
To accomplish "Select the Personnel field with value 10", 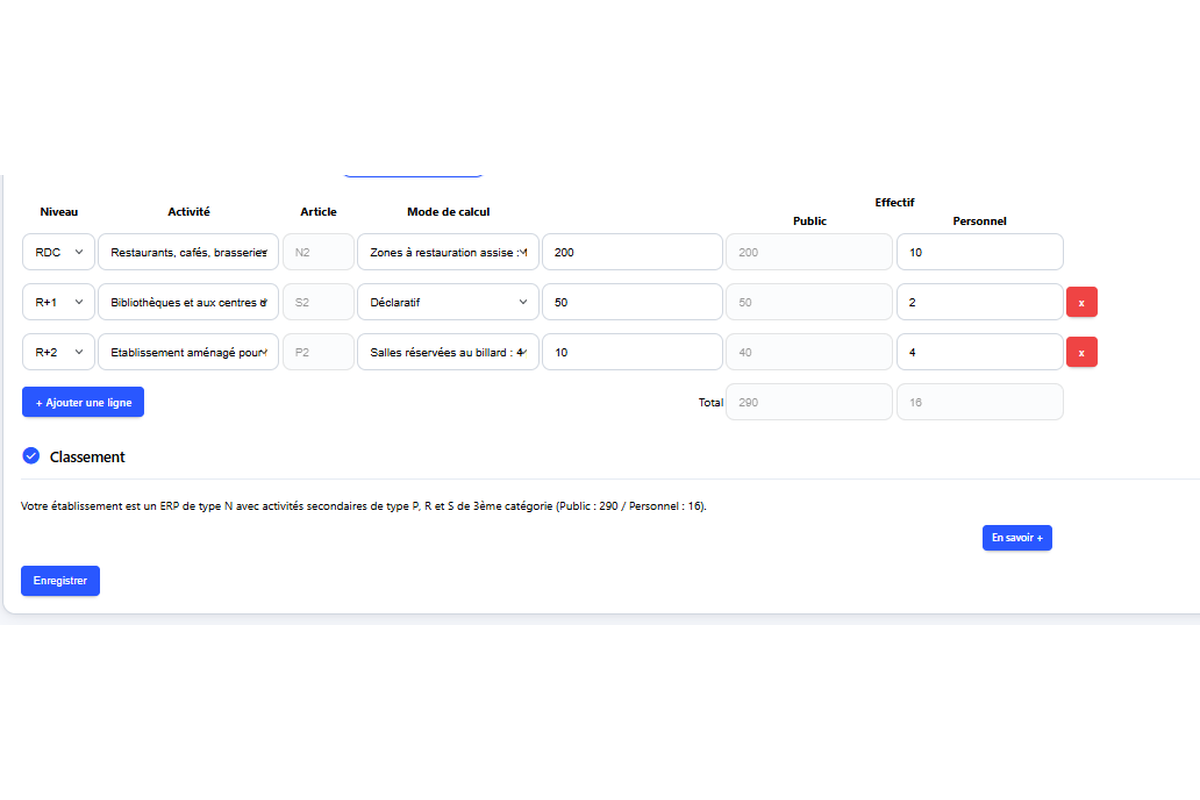I will click(x=979, y=252).
